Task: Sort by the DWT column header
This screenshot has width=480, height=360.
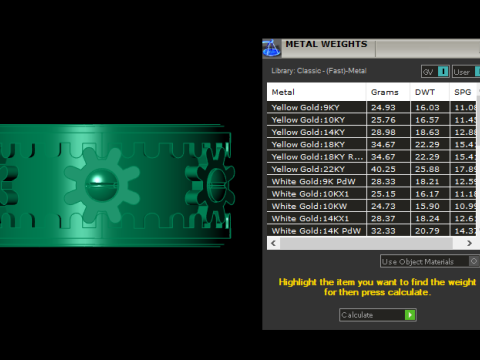Action: coord(430,92)
